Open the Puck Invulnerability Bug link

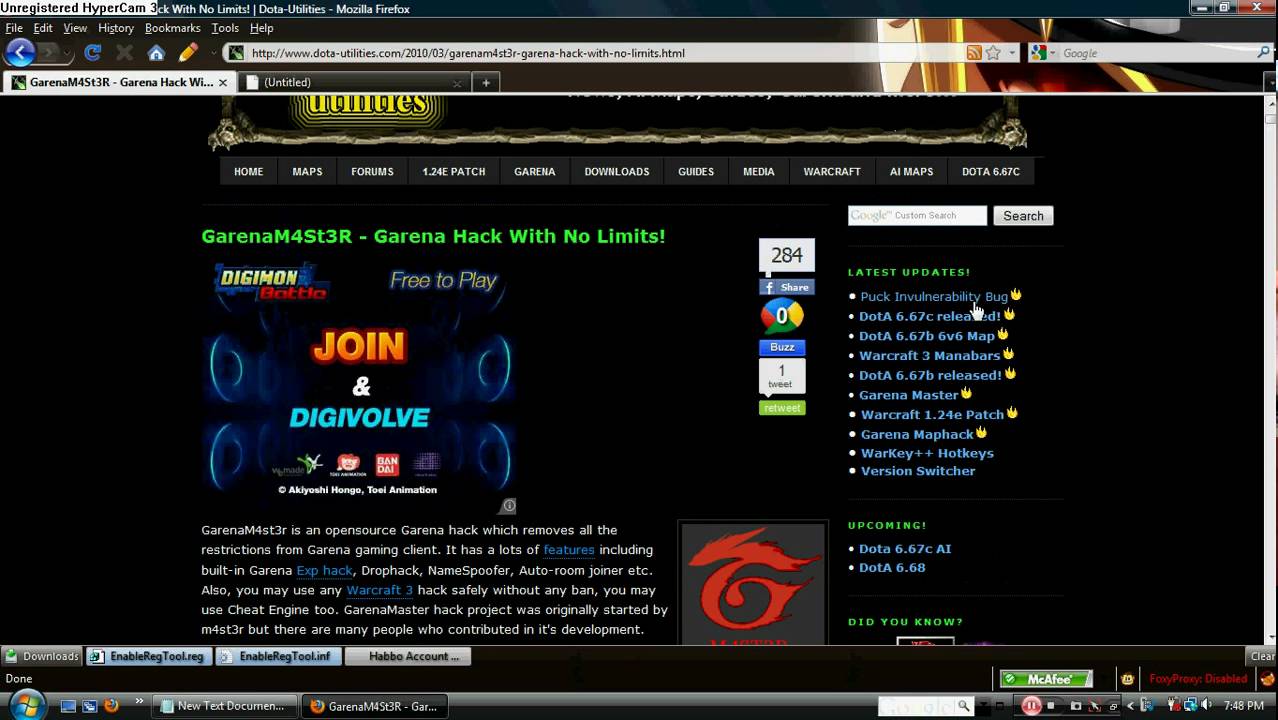(x=934, y=297)
